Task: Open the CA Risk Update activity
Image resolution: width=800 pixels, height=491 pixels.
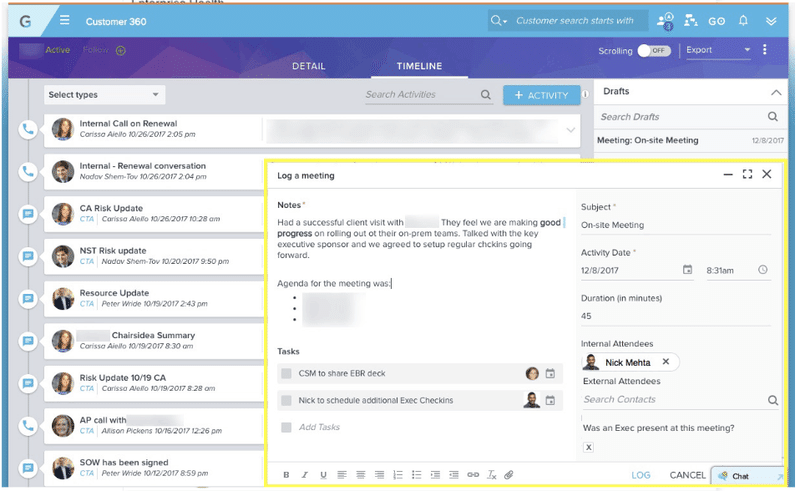Action: click(111, 208)
